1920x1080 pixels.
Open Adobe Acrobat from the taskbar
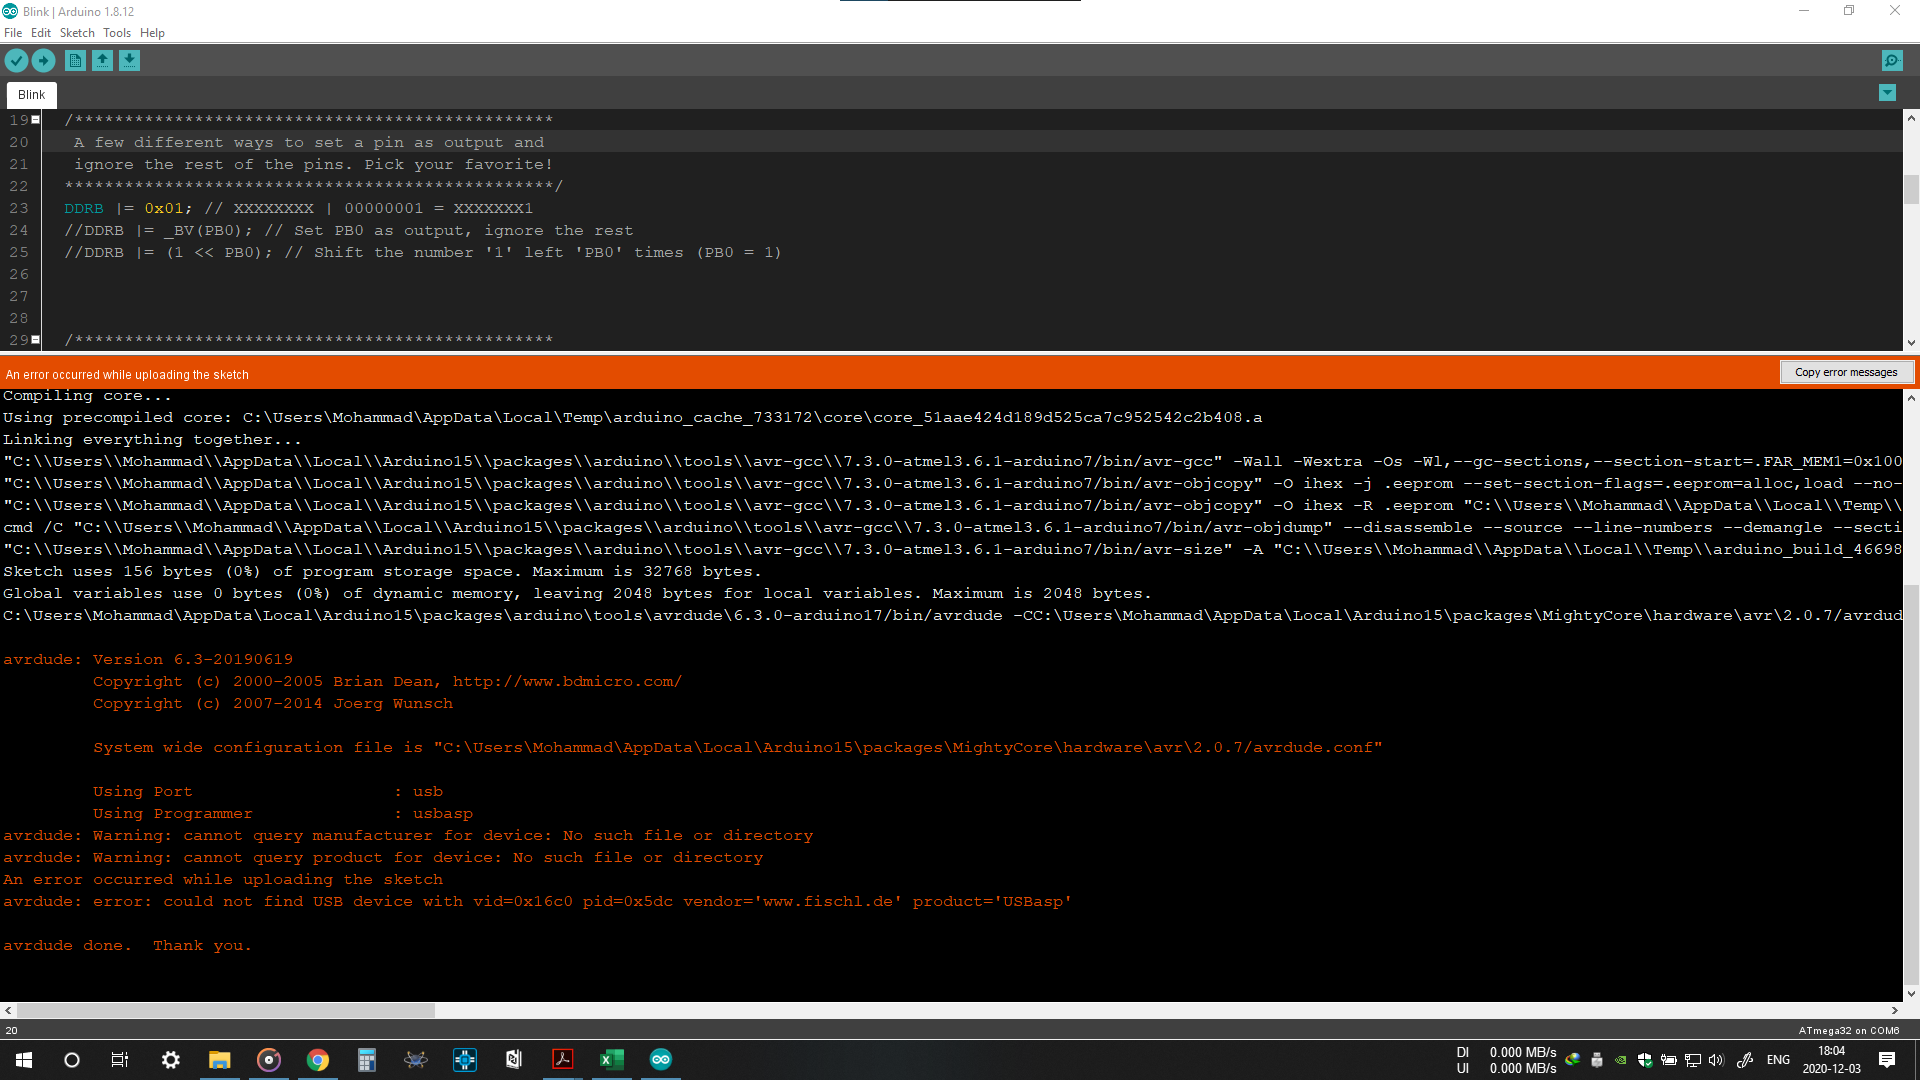point(563,1060)
